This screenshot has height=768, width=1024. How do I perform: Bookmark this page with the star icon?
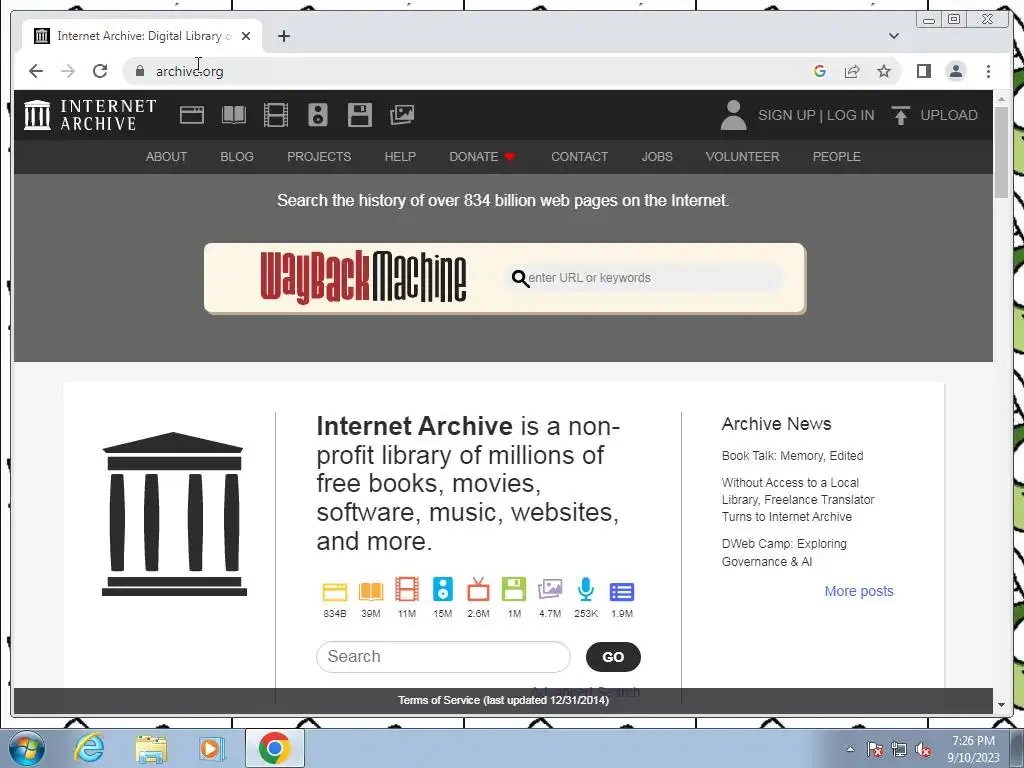(884, 71)
